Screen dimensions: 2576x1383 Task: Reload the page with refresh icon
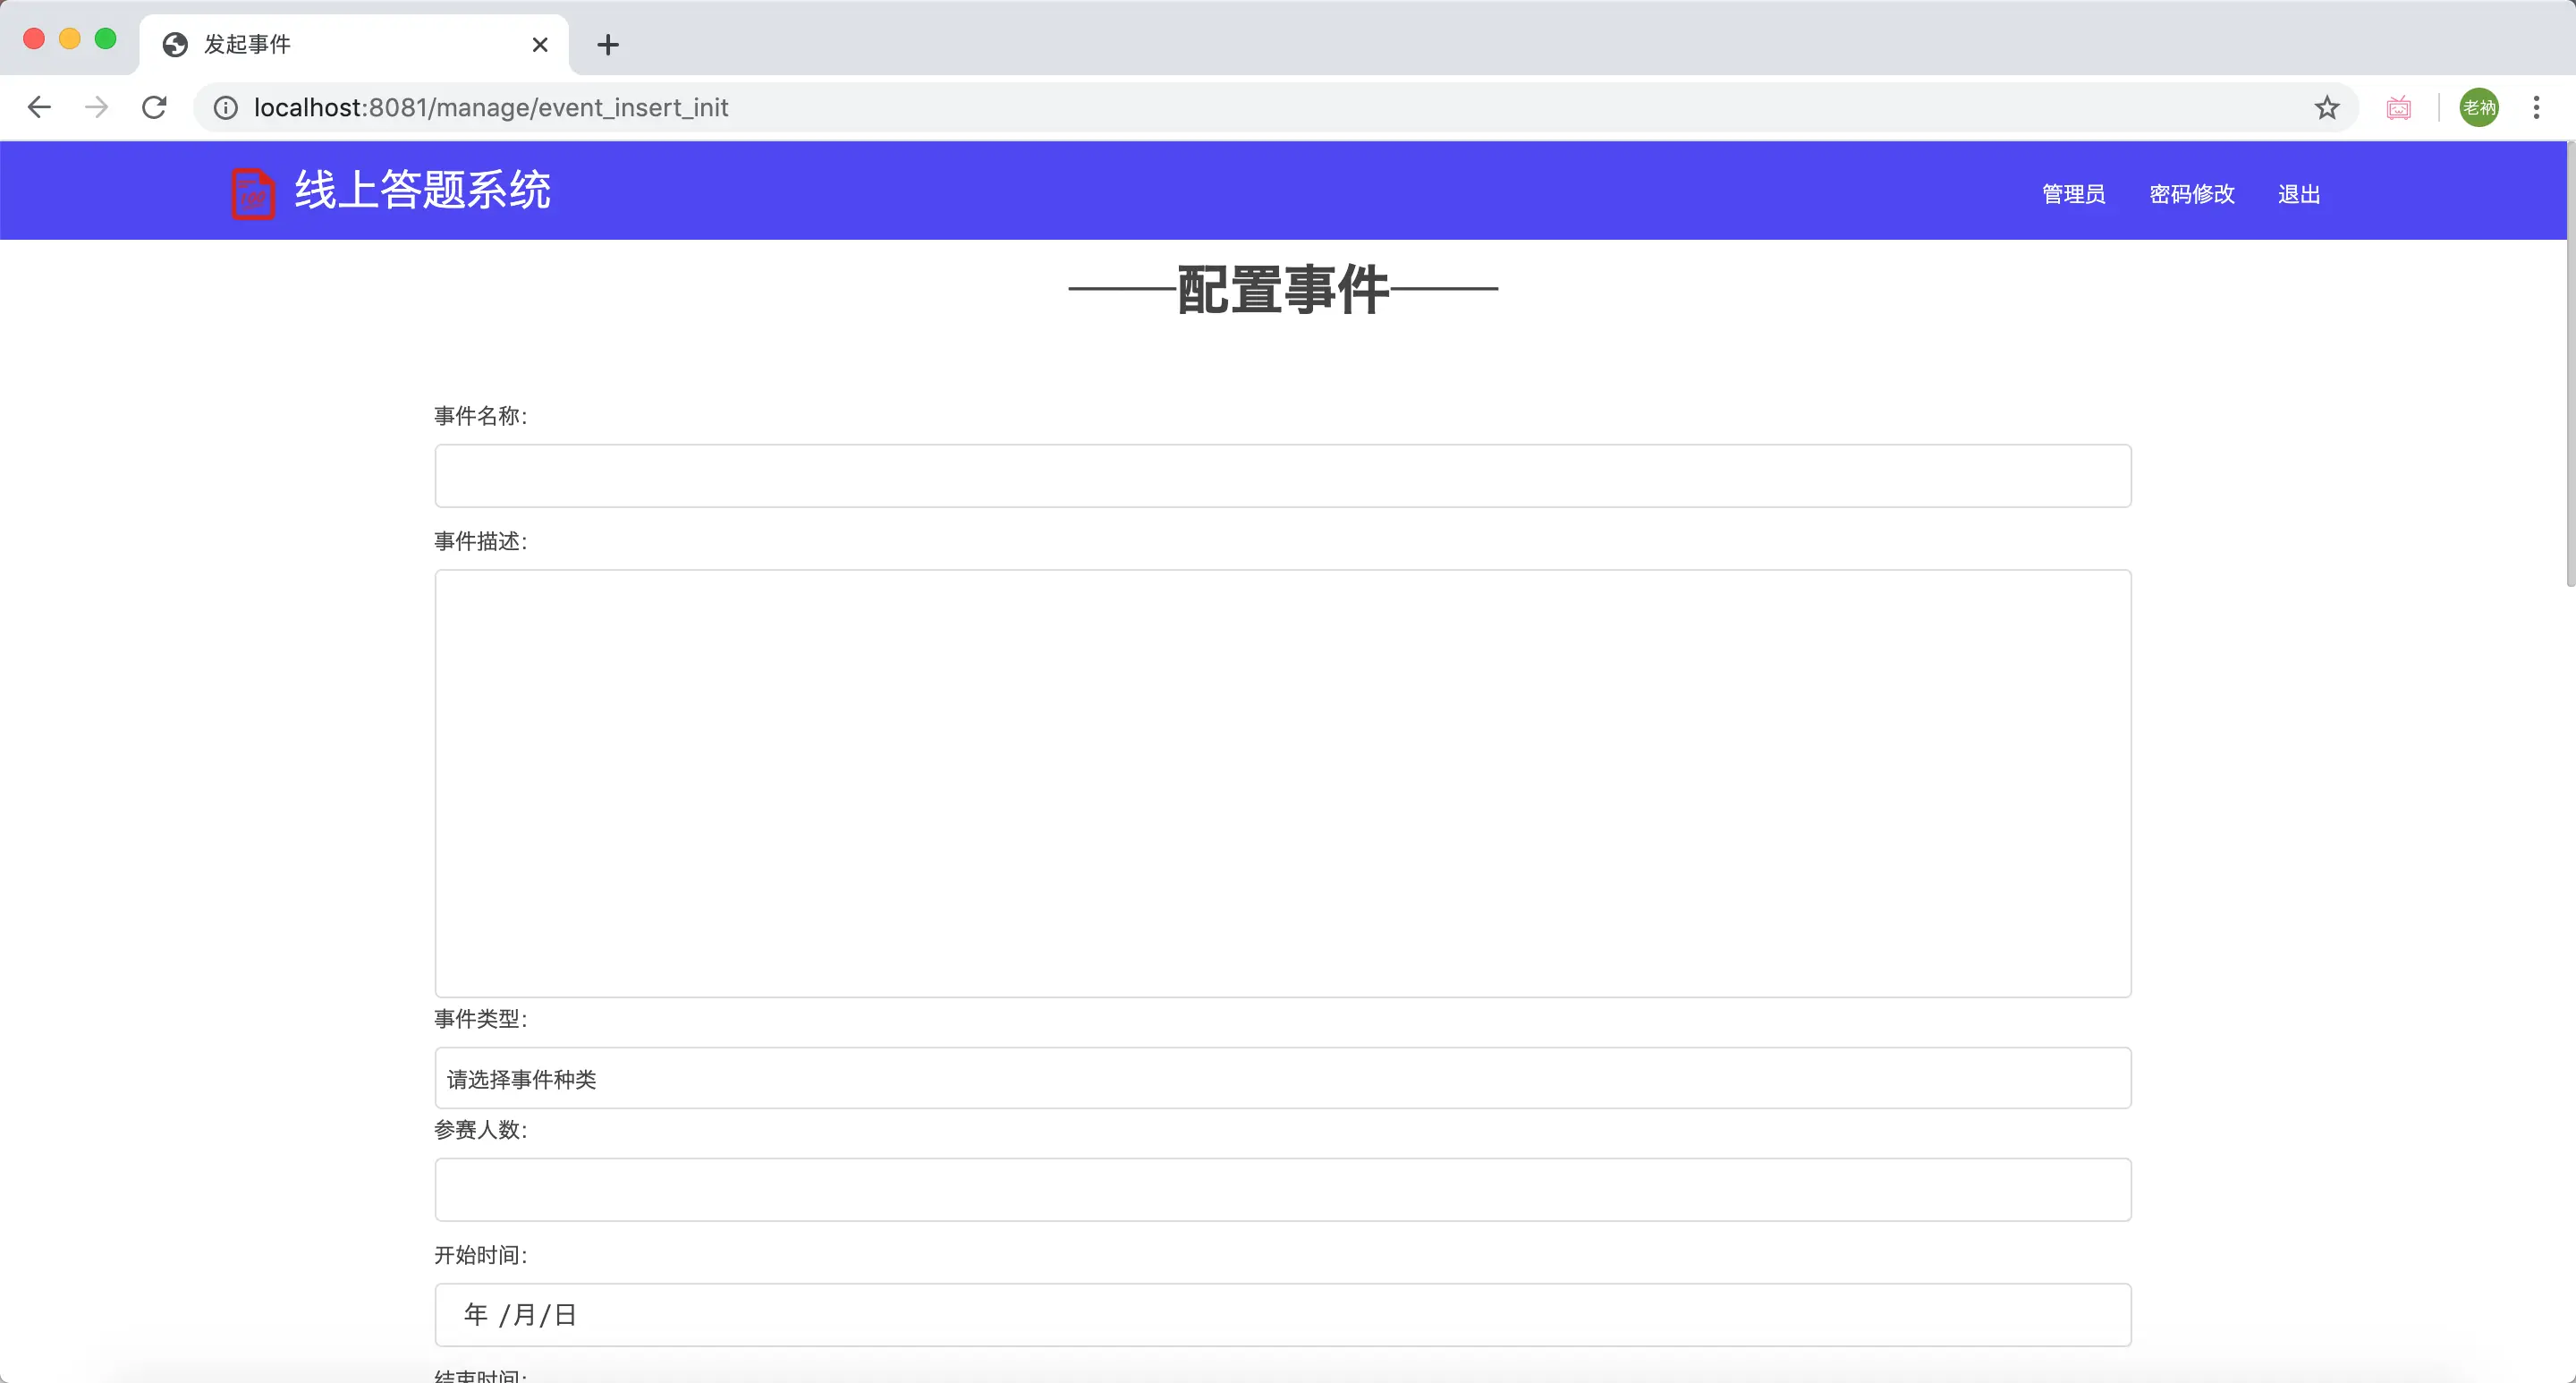154,107
